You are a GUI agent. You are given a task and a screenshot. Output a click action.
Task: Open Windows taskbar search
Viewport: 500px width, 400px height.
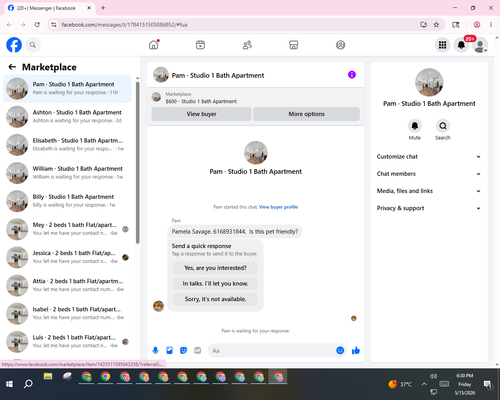(x=28, y=384)
